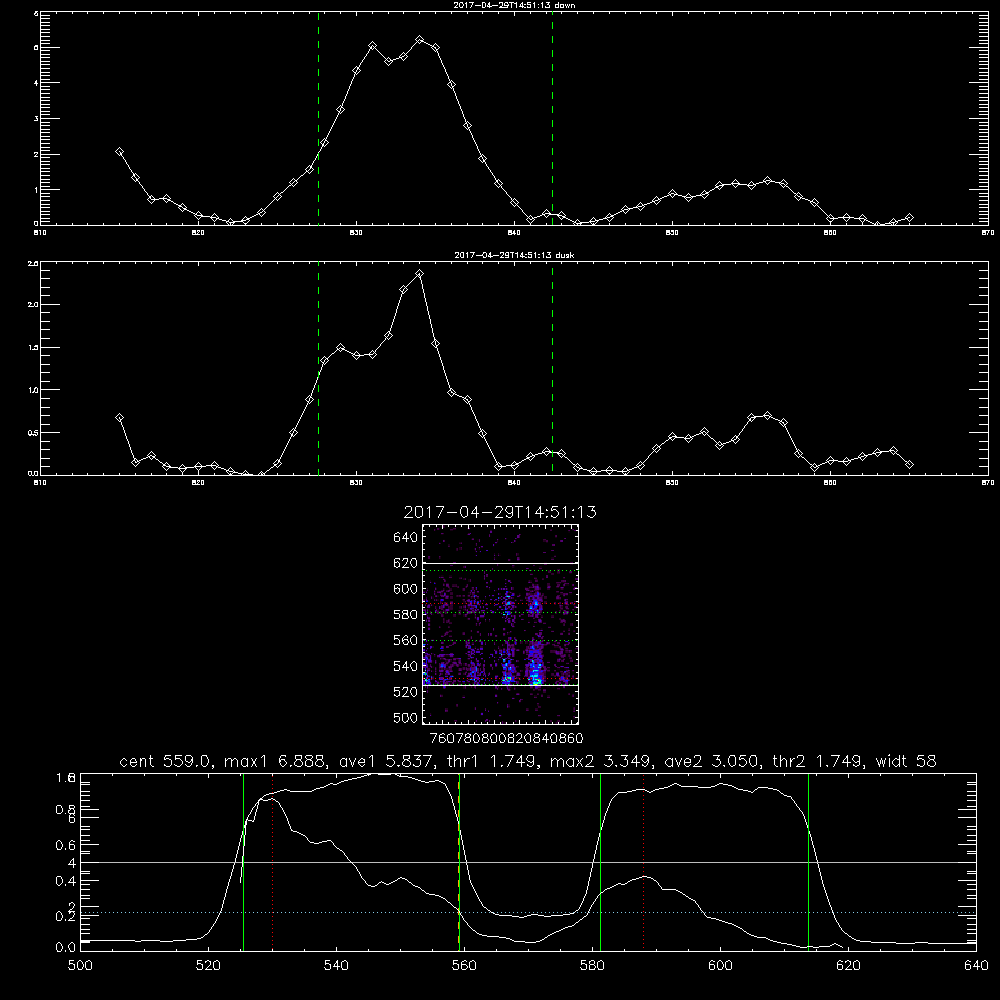1000x1000 pixels.
Task: Click the highest diamond marker in the dusk plot
Action: pos(419,274)
